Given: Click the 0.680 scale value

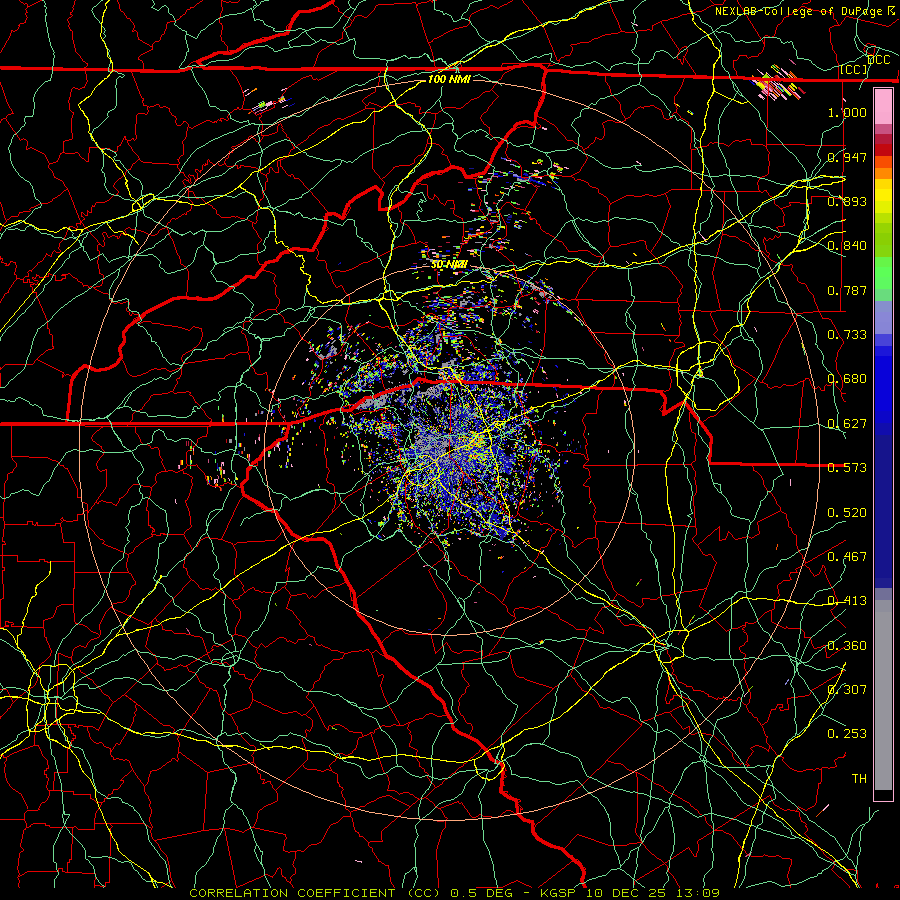Looking at the screenshot, I should point(847,379).
